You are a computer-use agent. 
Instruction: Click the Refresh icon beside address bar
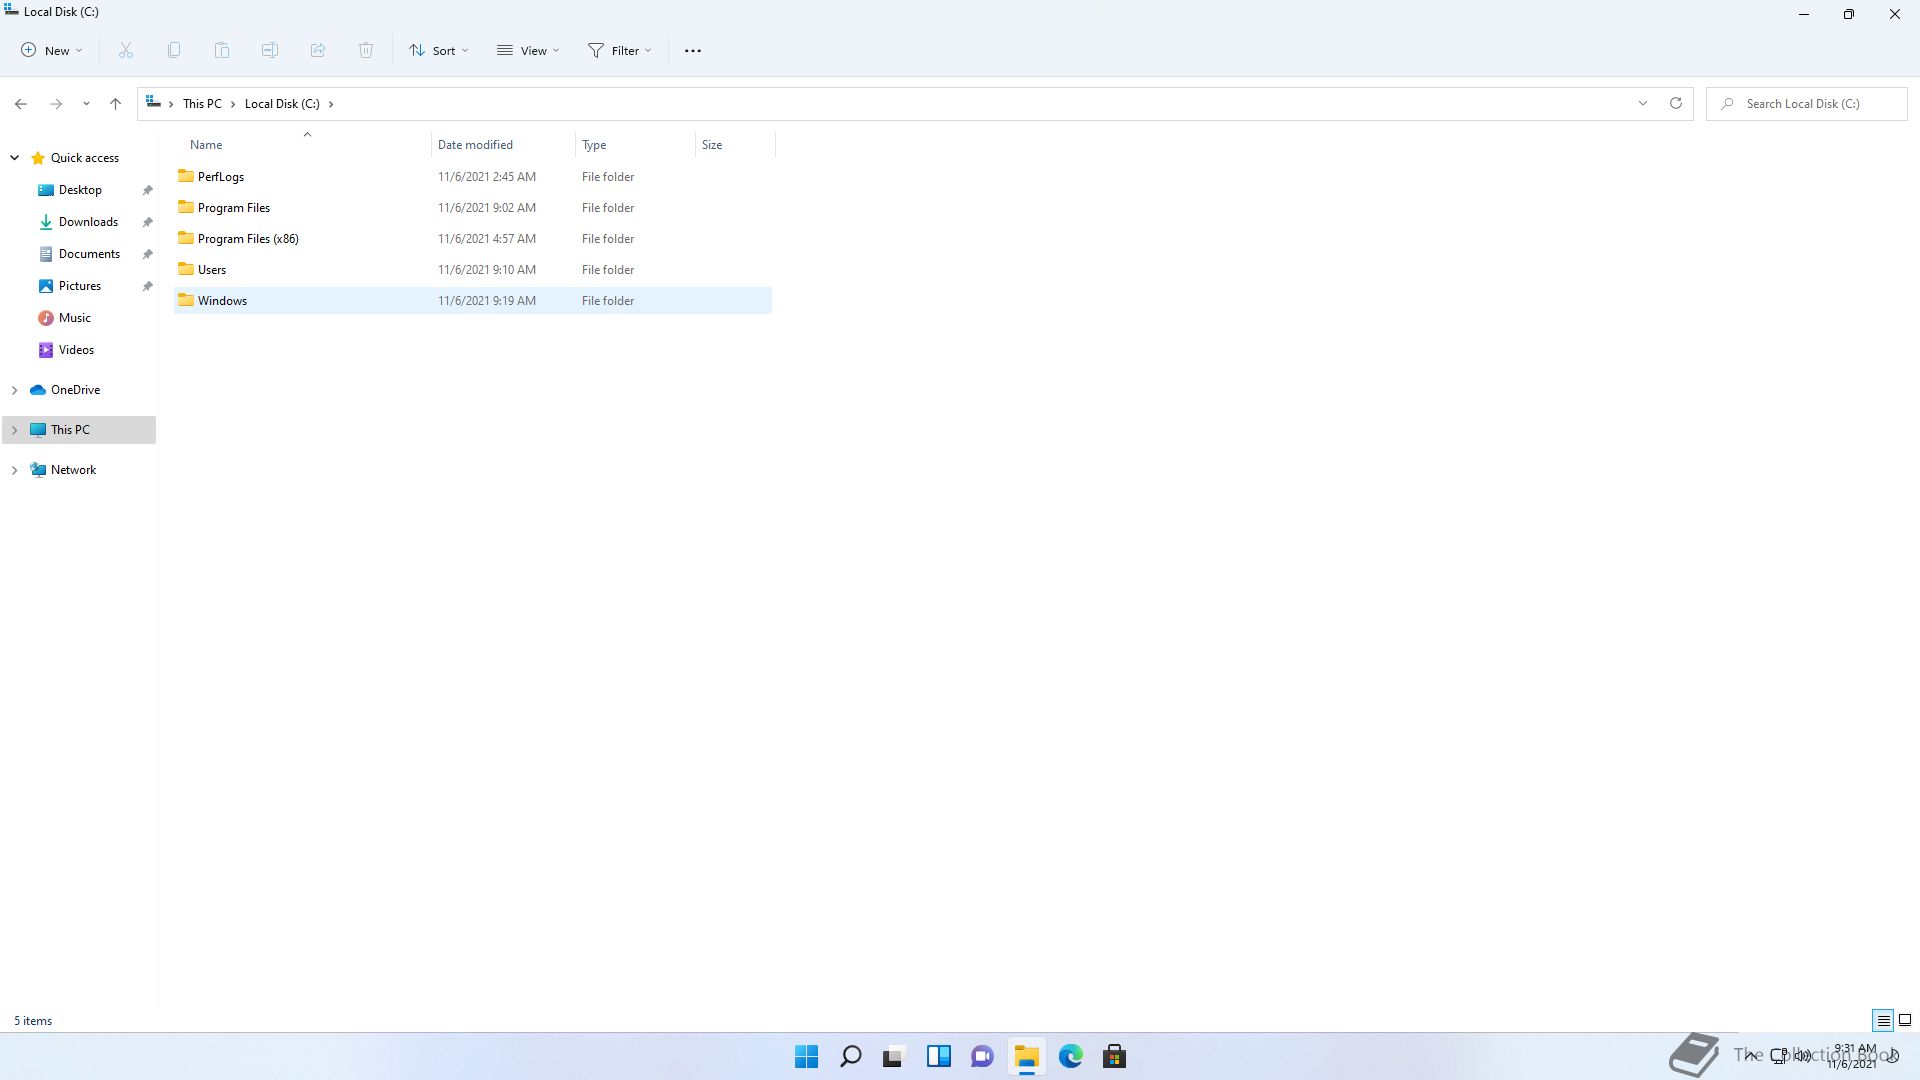[1676, 103]
